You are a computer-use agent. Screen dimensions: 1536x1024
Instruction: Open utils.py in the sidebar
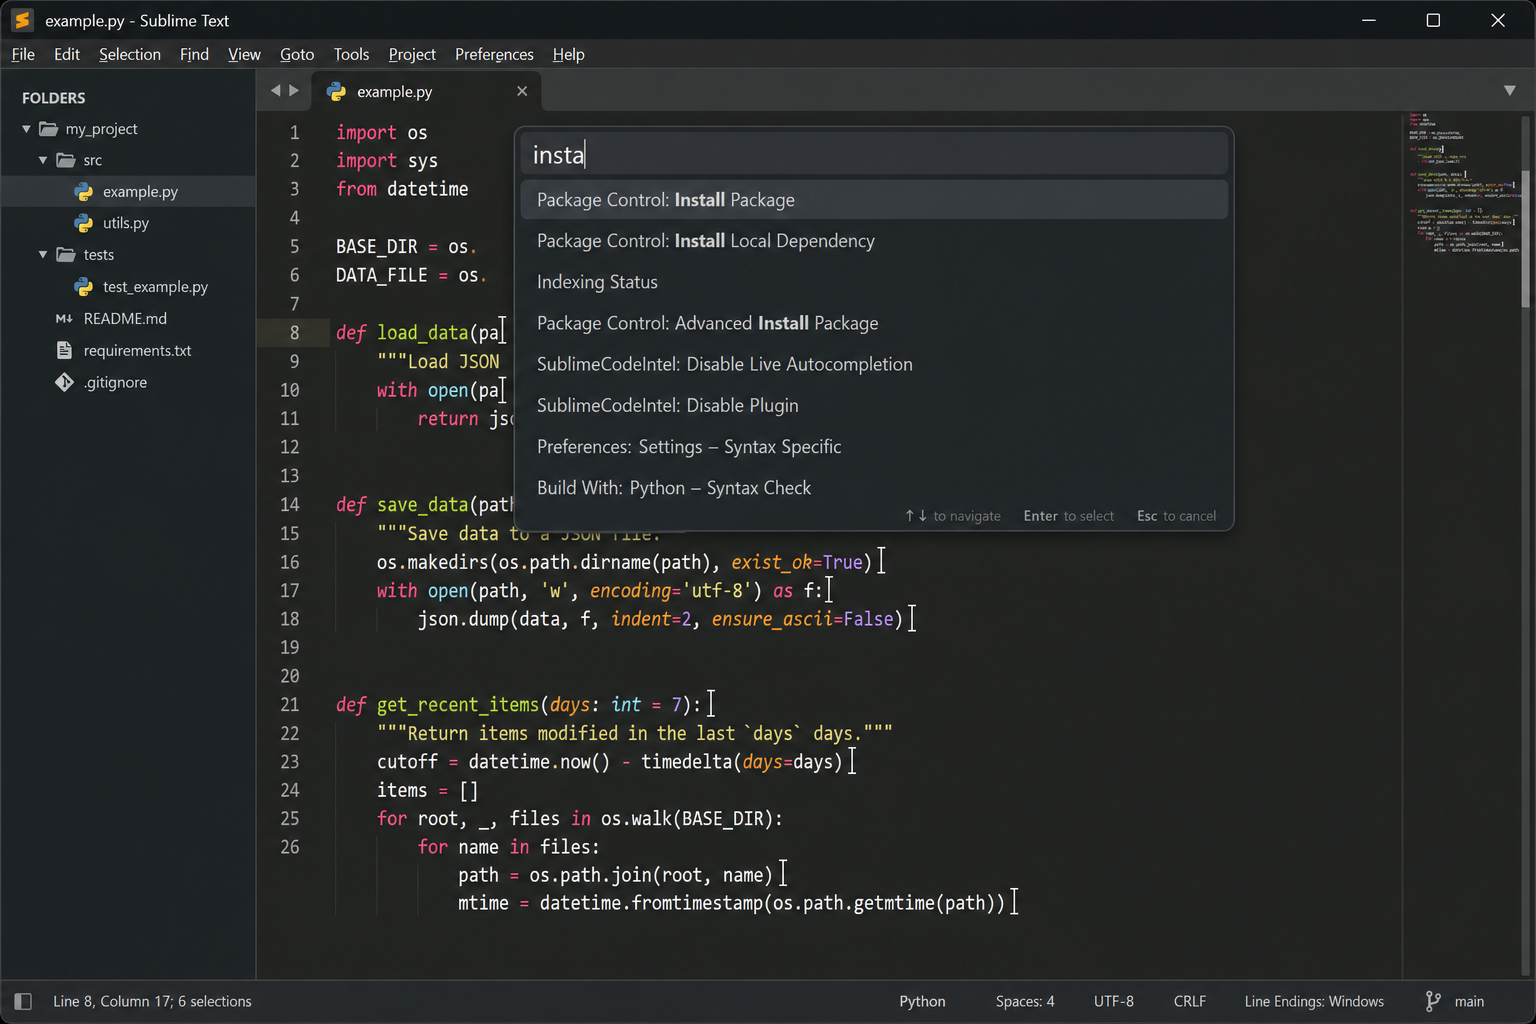pos(128,223)
